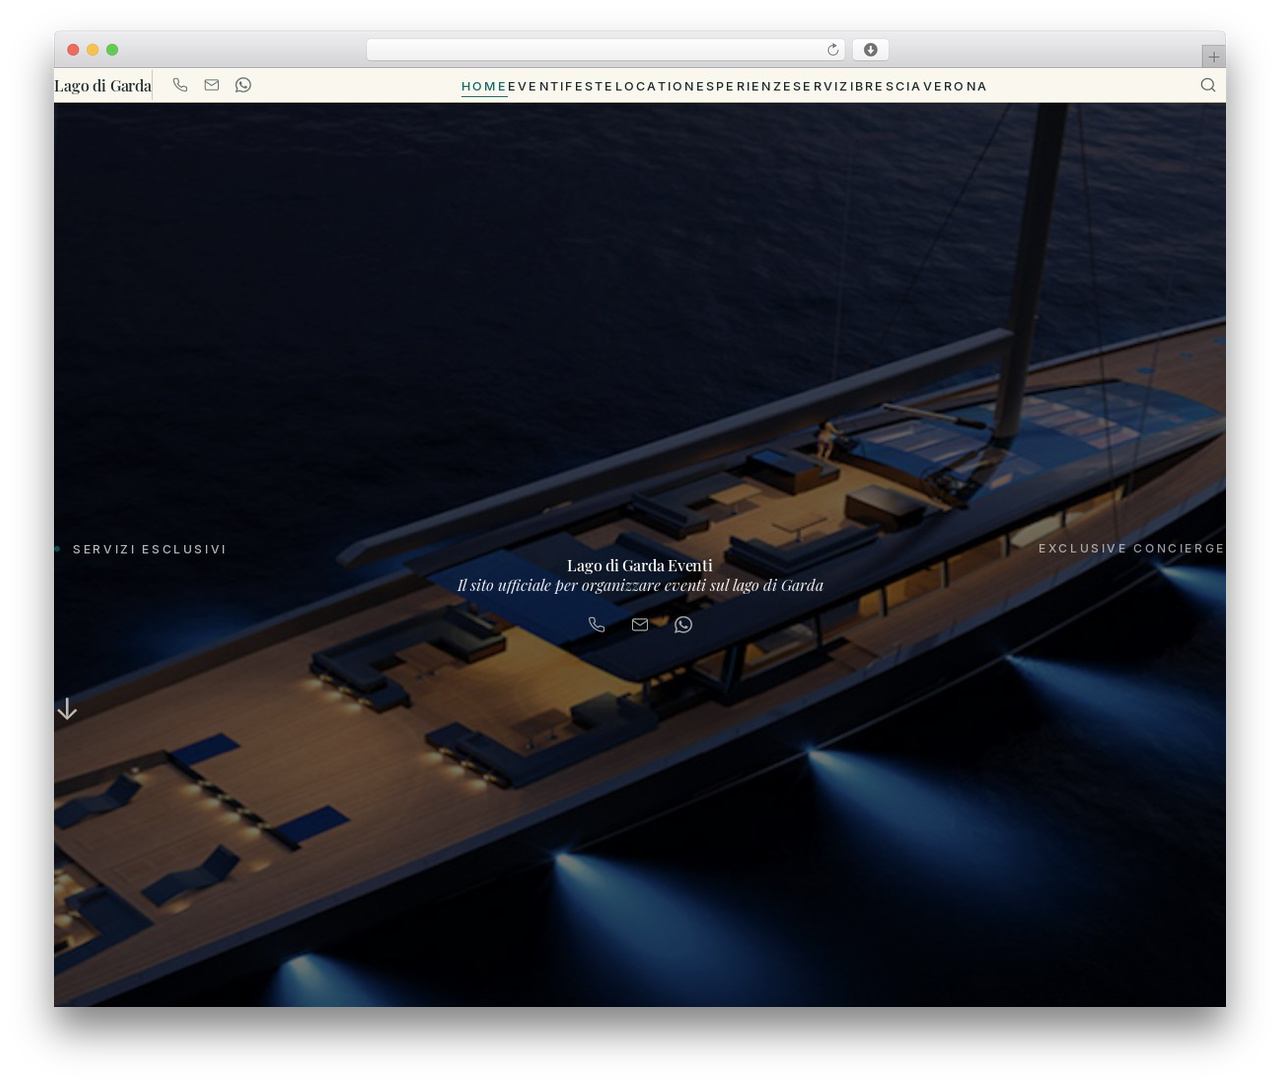Image resolution: width=1280 pixels, height=1084 pixels.
Task: Open the FESTE menu item
Action: pos(588,86)
